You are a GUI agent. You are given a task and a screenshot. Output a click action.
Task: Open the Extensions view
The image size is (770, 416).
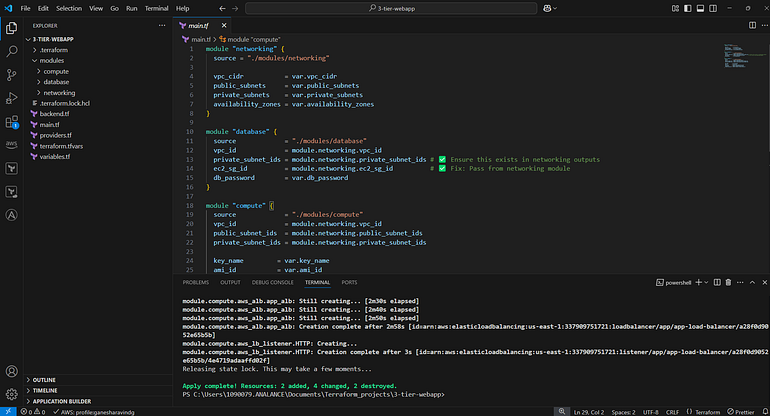click(12, 122)
